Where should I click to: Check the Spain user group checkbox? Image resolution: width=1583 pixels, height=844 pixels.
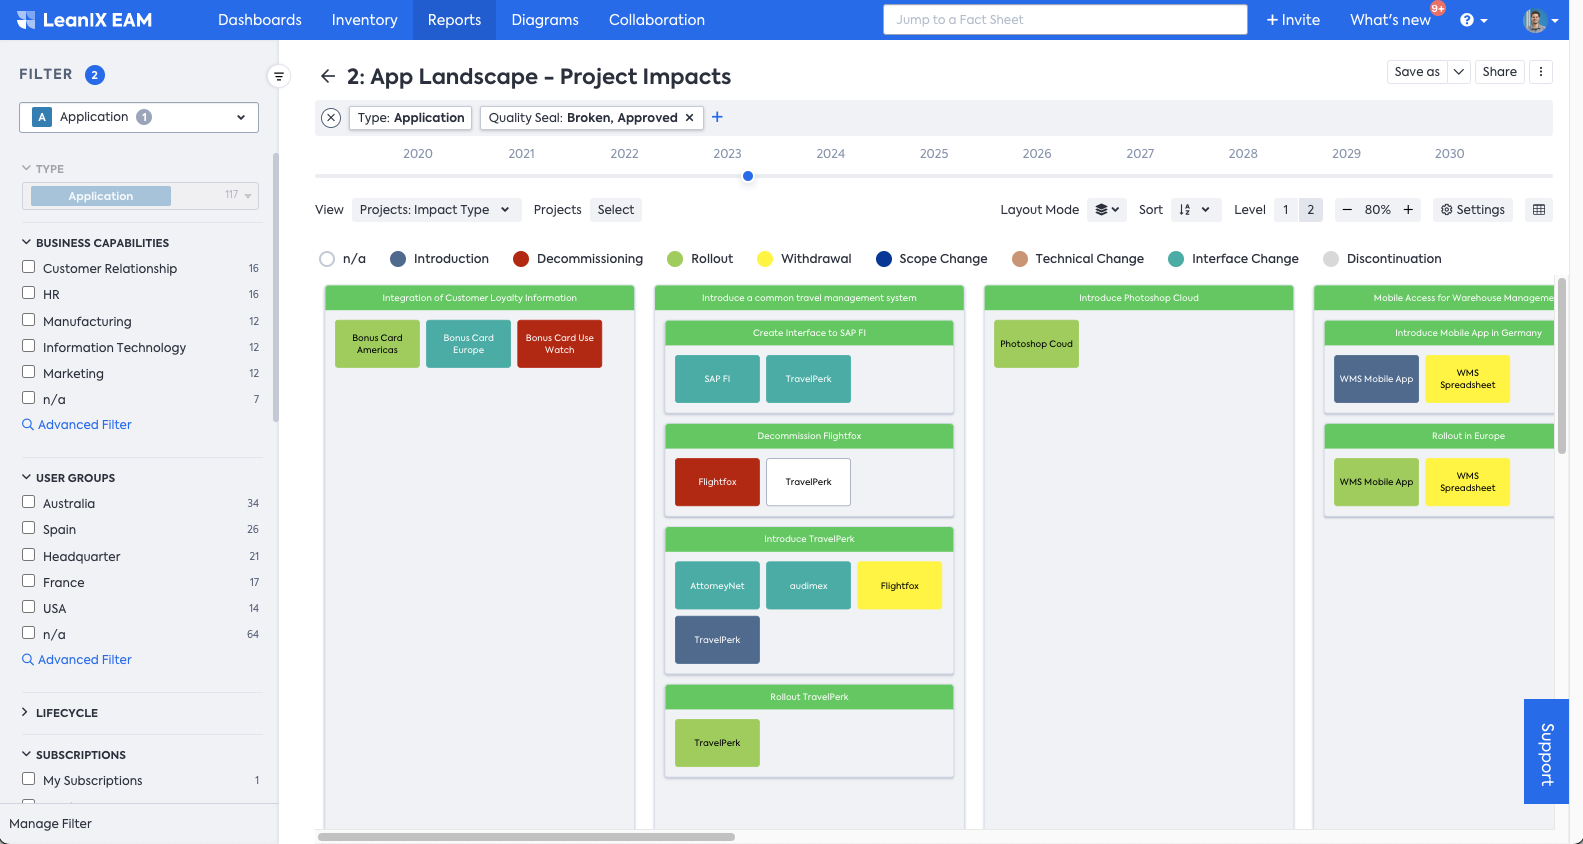tap(29, 529)
